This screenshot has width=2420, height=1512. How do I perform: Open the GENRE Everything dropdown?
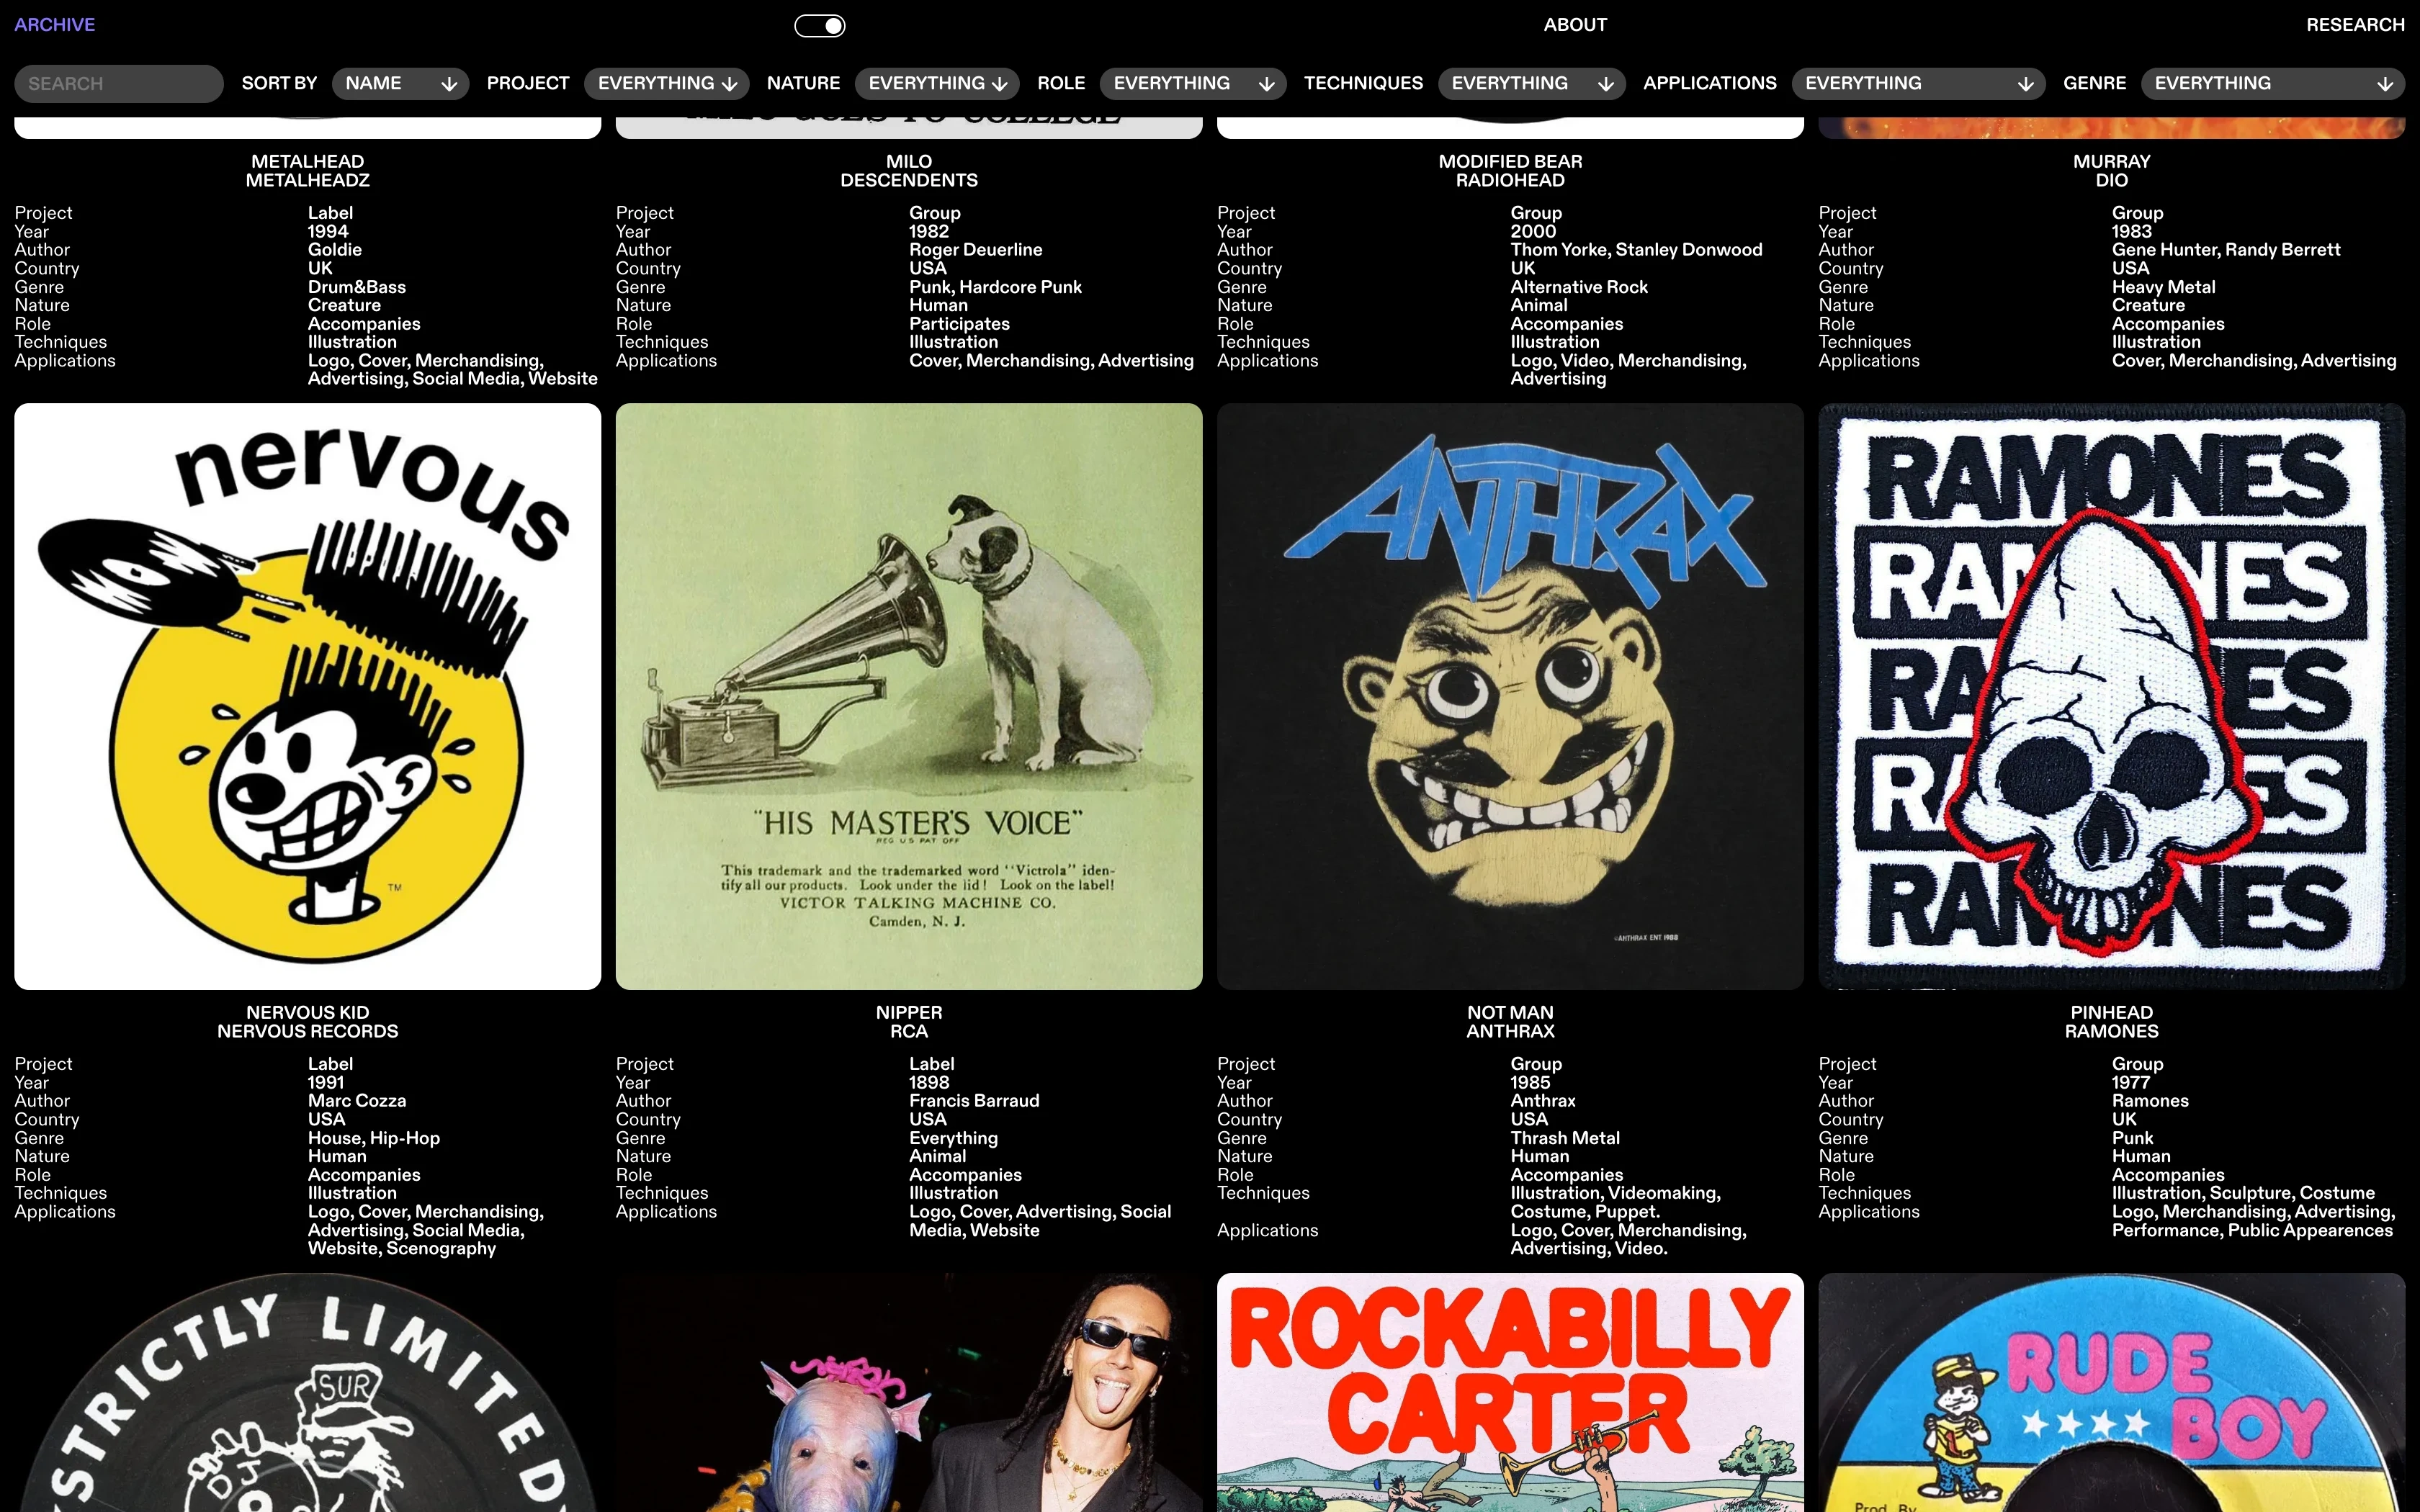point(2273,84)
